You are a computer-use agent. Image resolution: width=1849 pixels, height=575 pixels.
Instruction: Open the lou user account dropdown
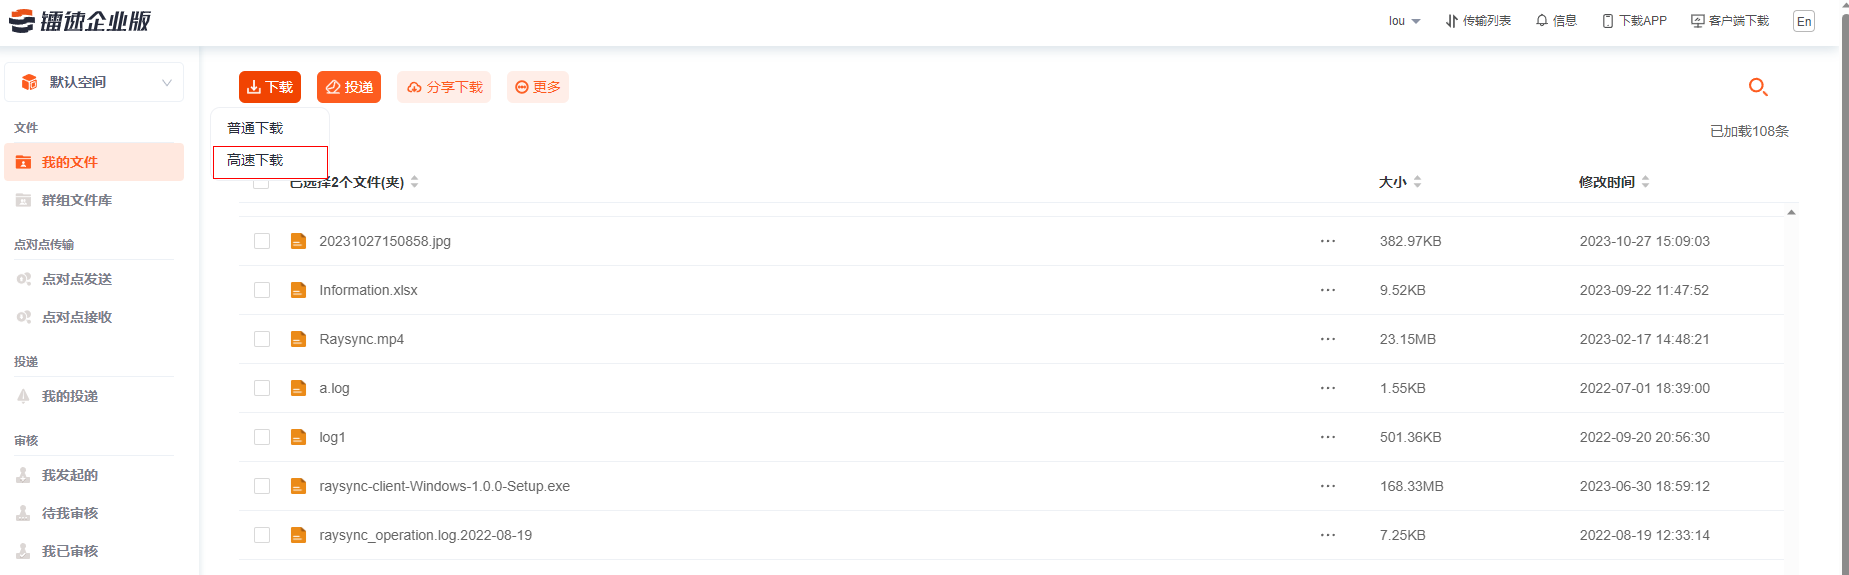point(1404,21)
